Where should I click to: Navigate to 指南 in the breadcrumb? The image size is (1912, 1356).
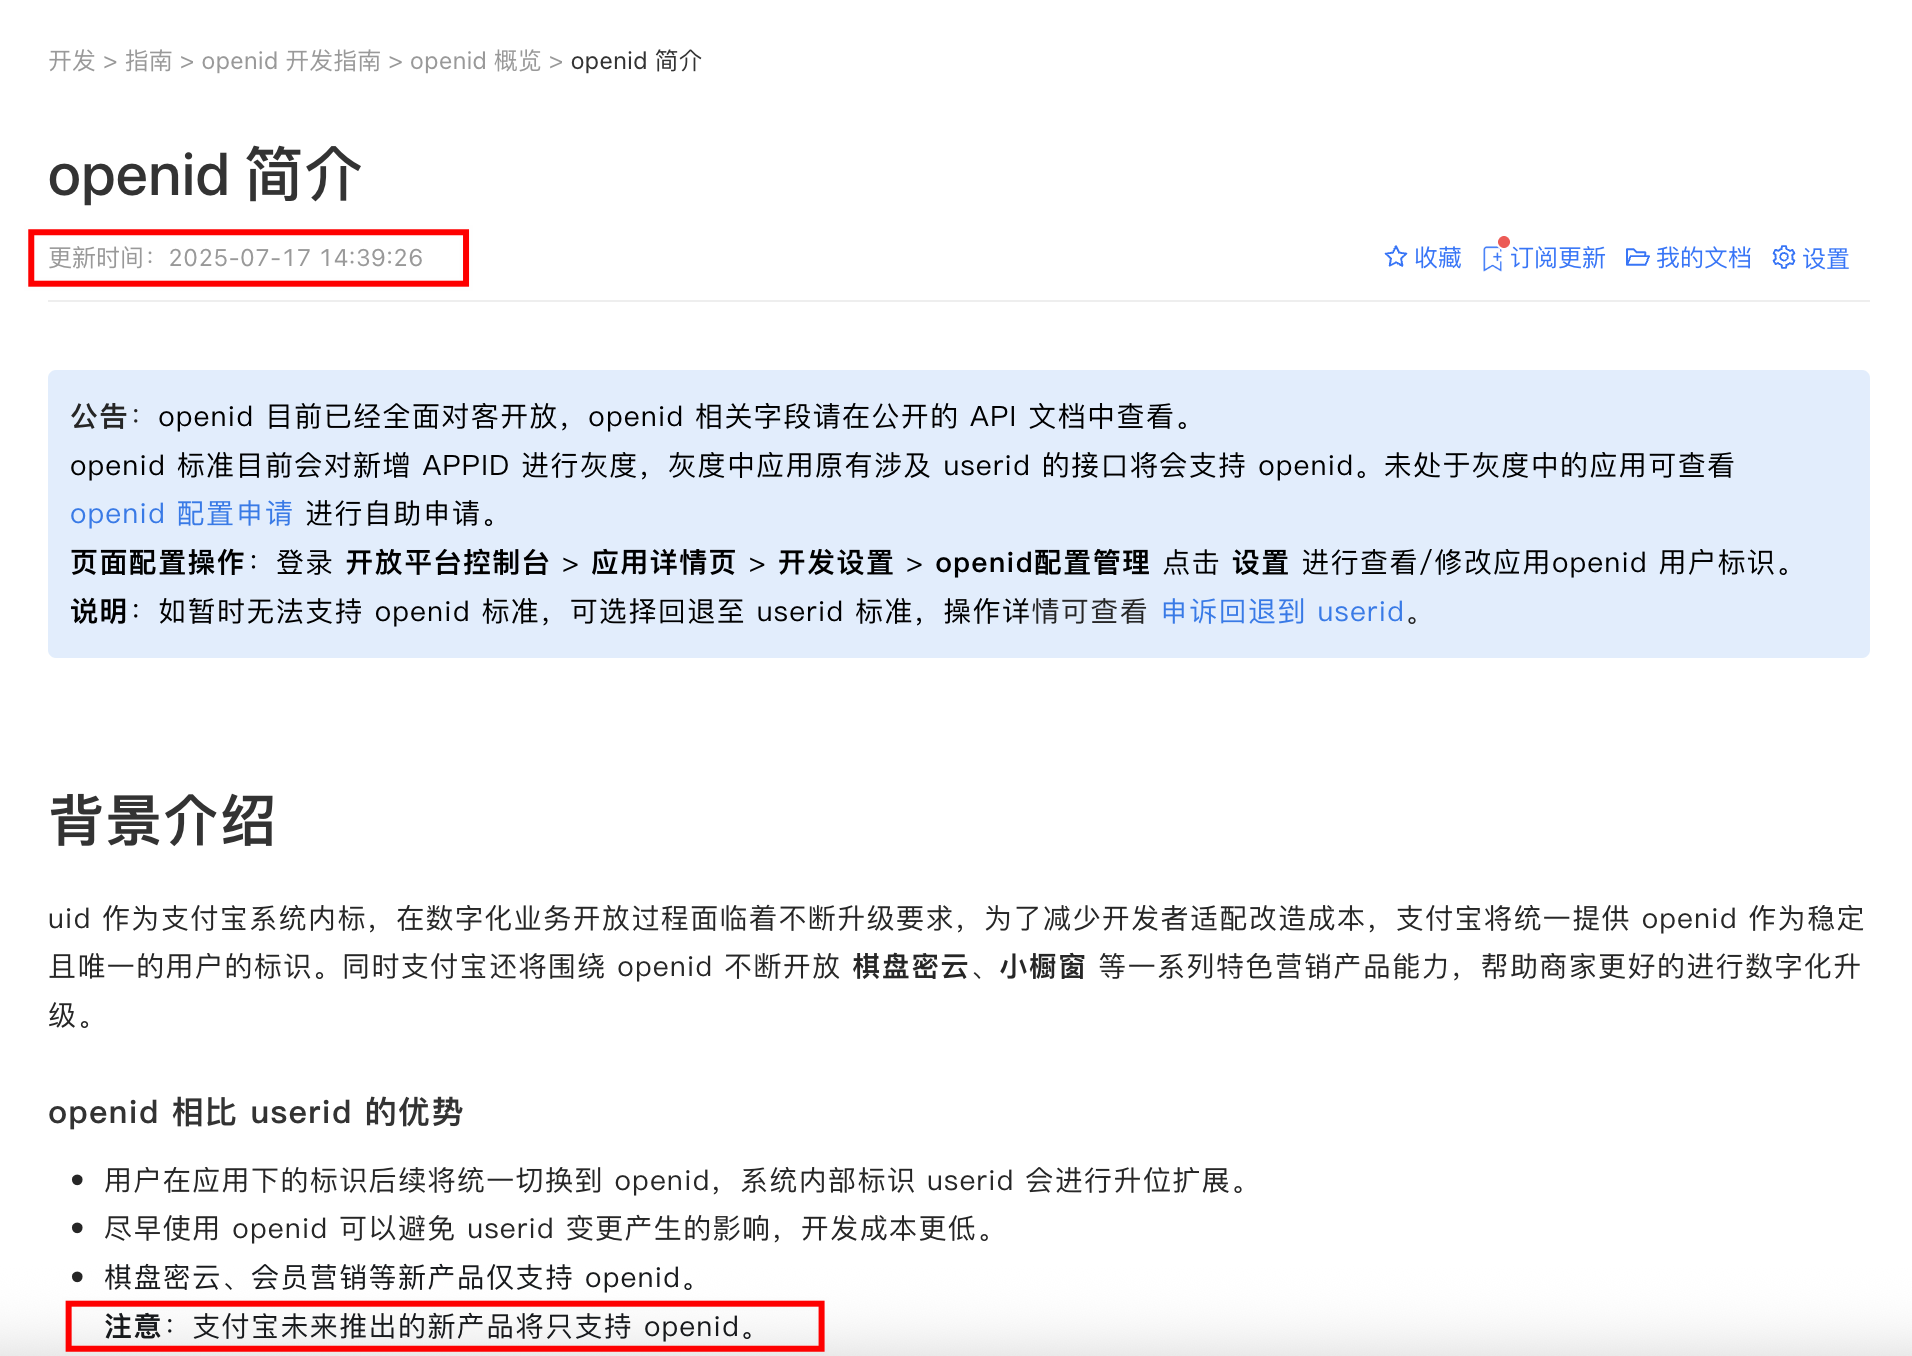click(149, 61)
